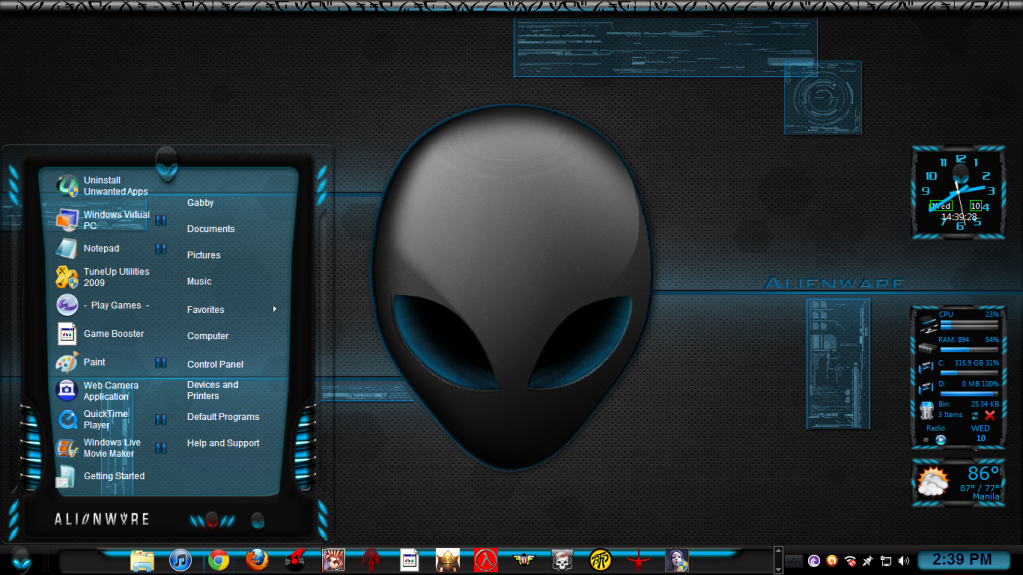This screenshot has height=575, width=1023.
Task: Click the C: drive usage bar
Action: tap(968, 373)
